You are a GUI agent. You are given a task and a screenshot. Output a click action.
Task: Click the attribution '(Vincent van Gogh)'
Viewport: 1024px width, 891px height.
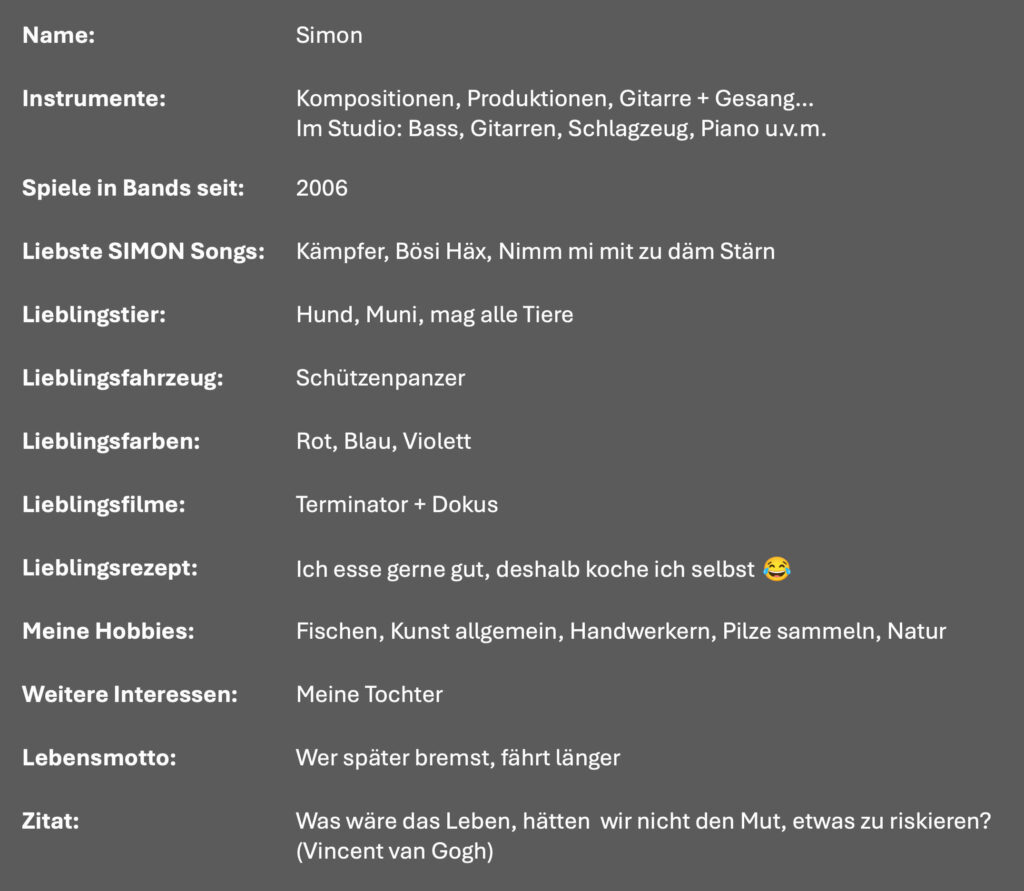tap(395, 851)
